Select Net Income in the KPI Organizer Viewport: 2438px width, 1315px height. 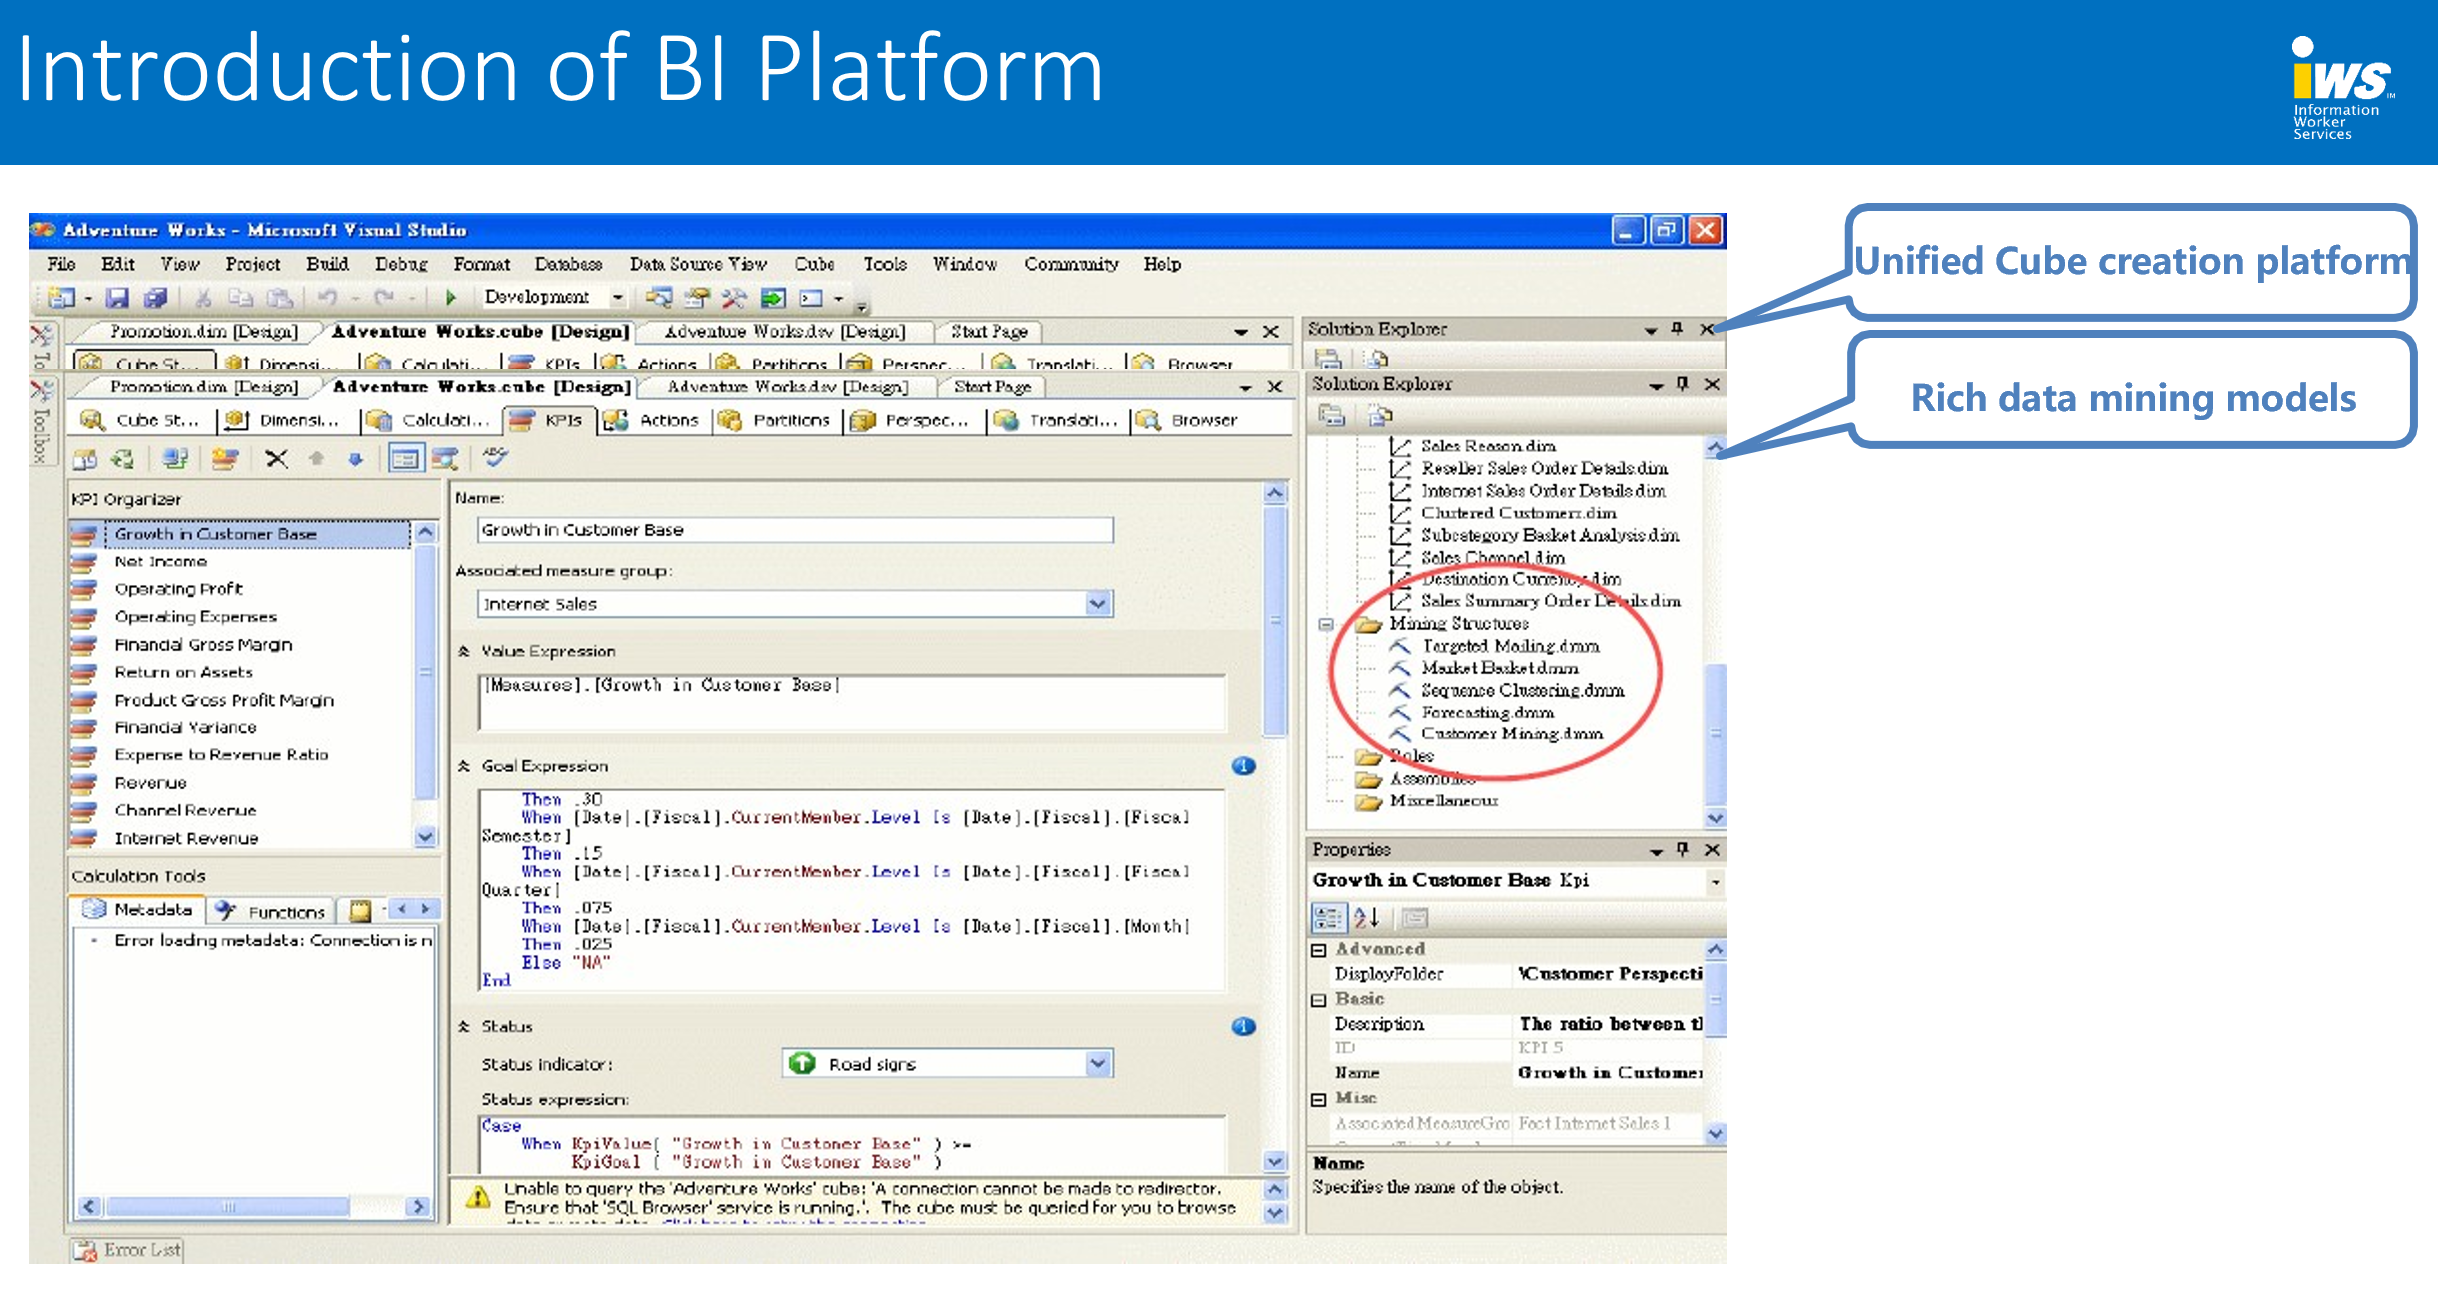click(x=160, y=562)
